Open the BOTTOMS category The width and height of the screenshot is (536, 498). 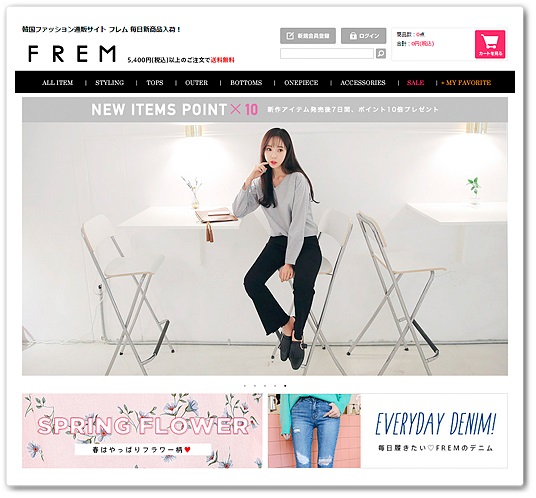pyautogui.click(x=246, y=82)
